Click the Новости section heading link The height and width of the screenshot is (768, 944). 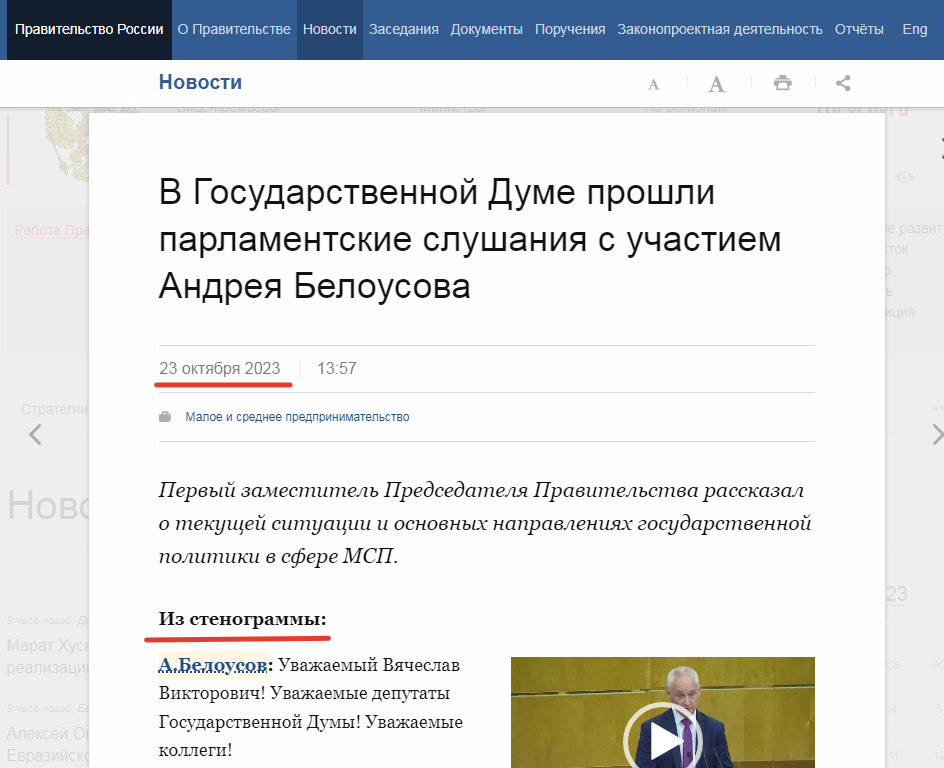click(x=200, y=82)
